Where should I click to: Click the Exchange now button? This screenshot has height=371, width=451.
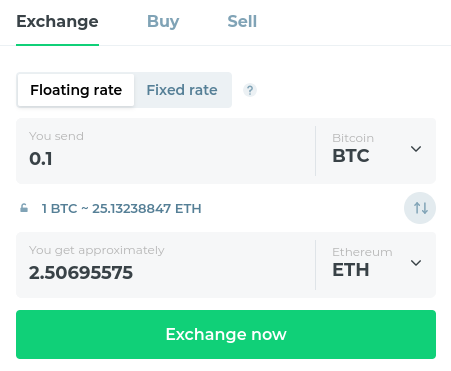[226, 334]
